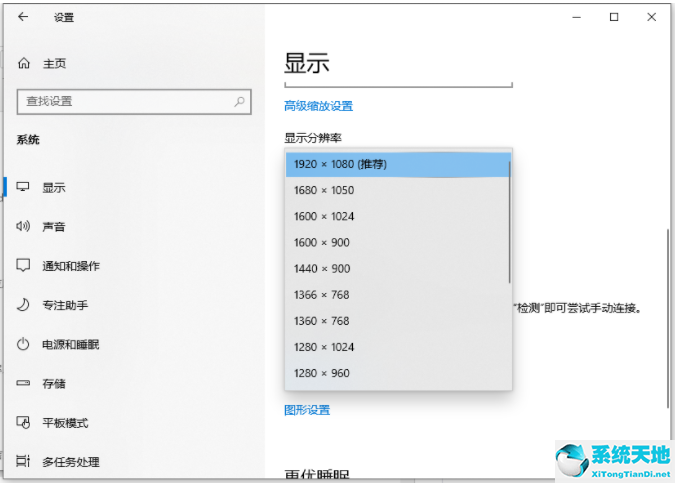675x483 pixels.
Task: Select 1360 × 768 resolution
Action: (398, 321)
